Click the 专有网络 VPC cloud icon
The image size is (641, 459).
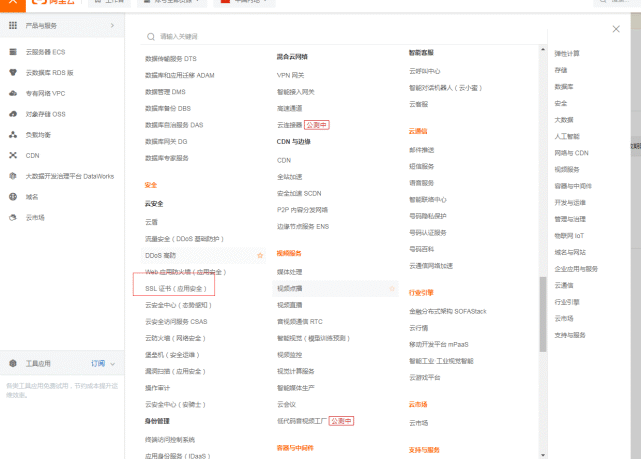click(13, 93)
